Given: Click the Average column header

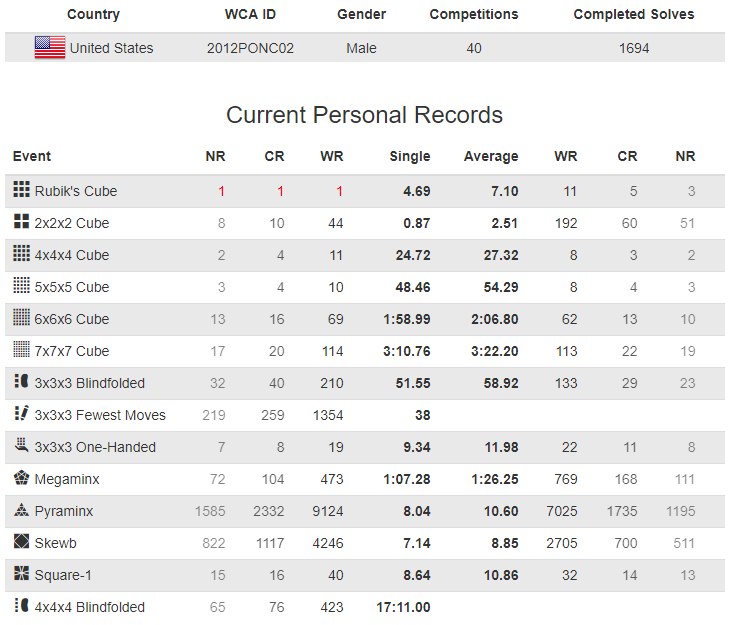Looking at the screenshot, I should coord(491,156).
